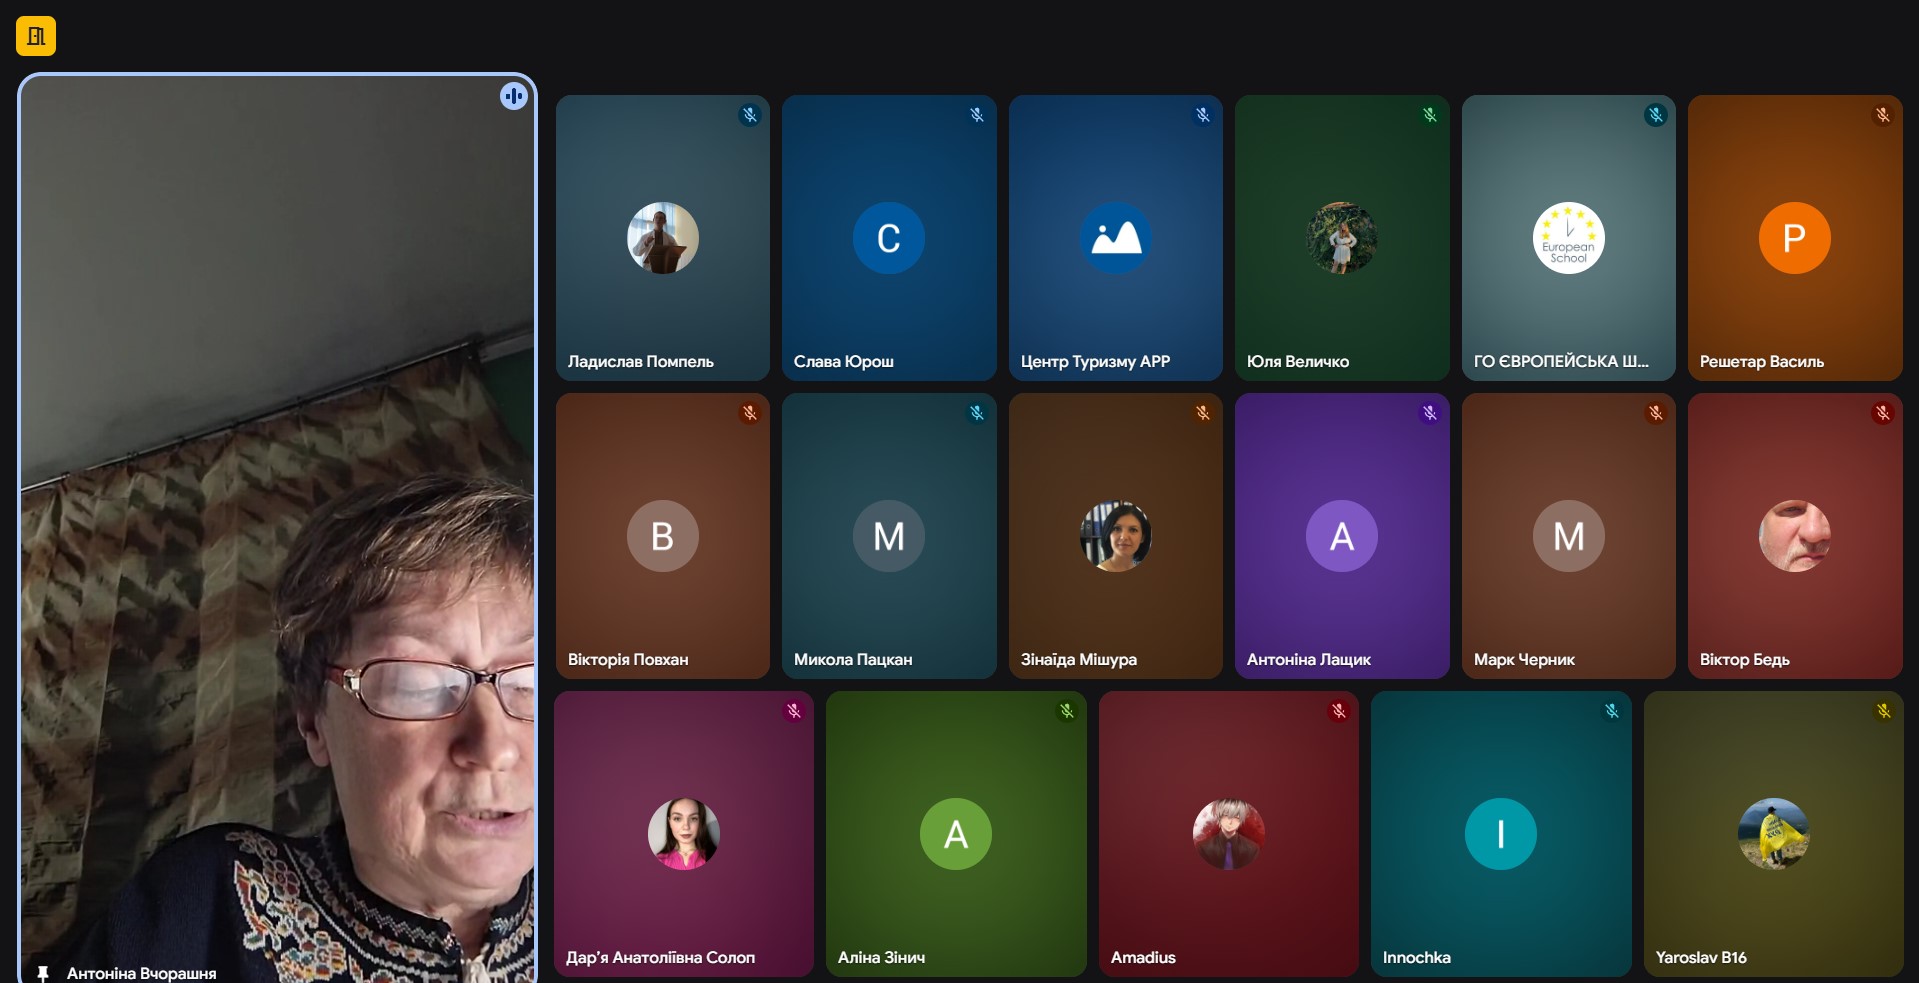Click the yellow meeting room icon
1919x983 pixels.
[x=36, y=36]
